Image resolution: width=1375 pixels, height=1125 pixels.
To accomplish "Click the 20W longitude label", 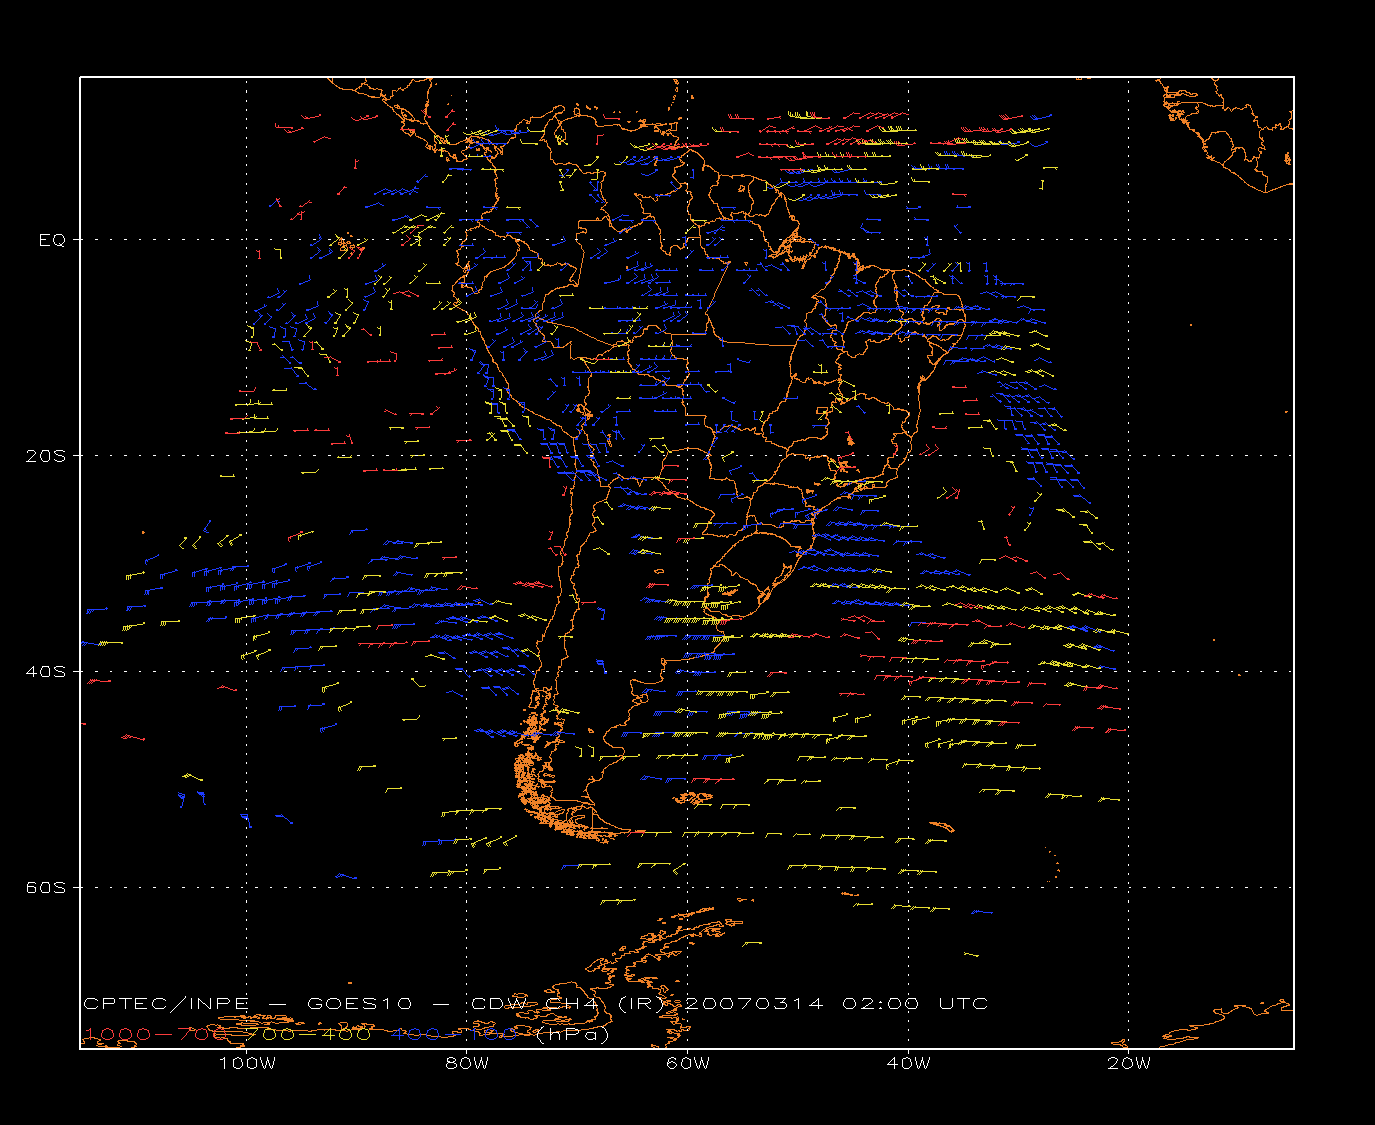I will click(x=1129, y=1063).
